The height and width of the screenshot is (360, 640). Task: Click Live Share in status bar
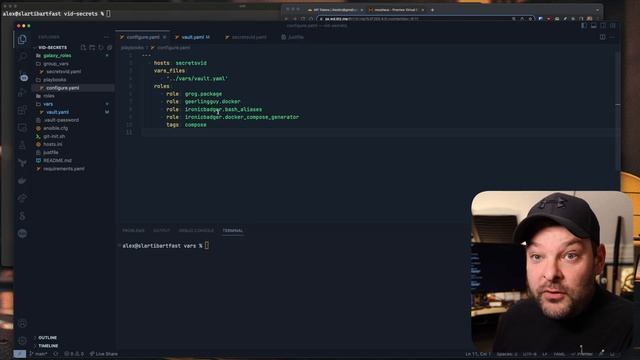point(104,354)
